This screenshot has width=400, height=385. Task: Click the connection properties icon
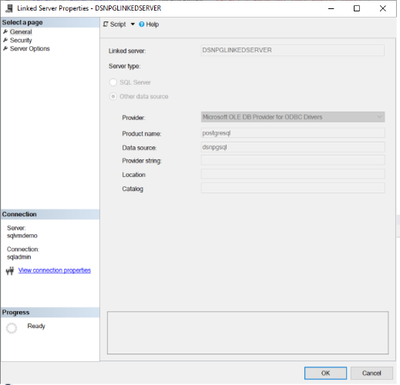(x=10, y=271)
